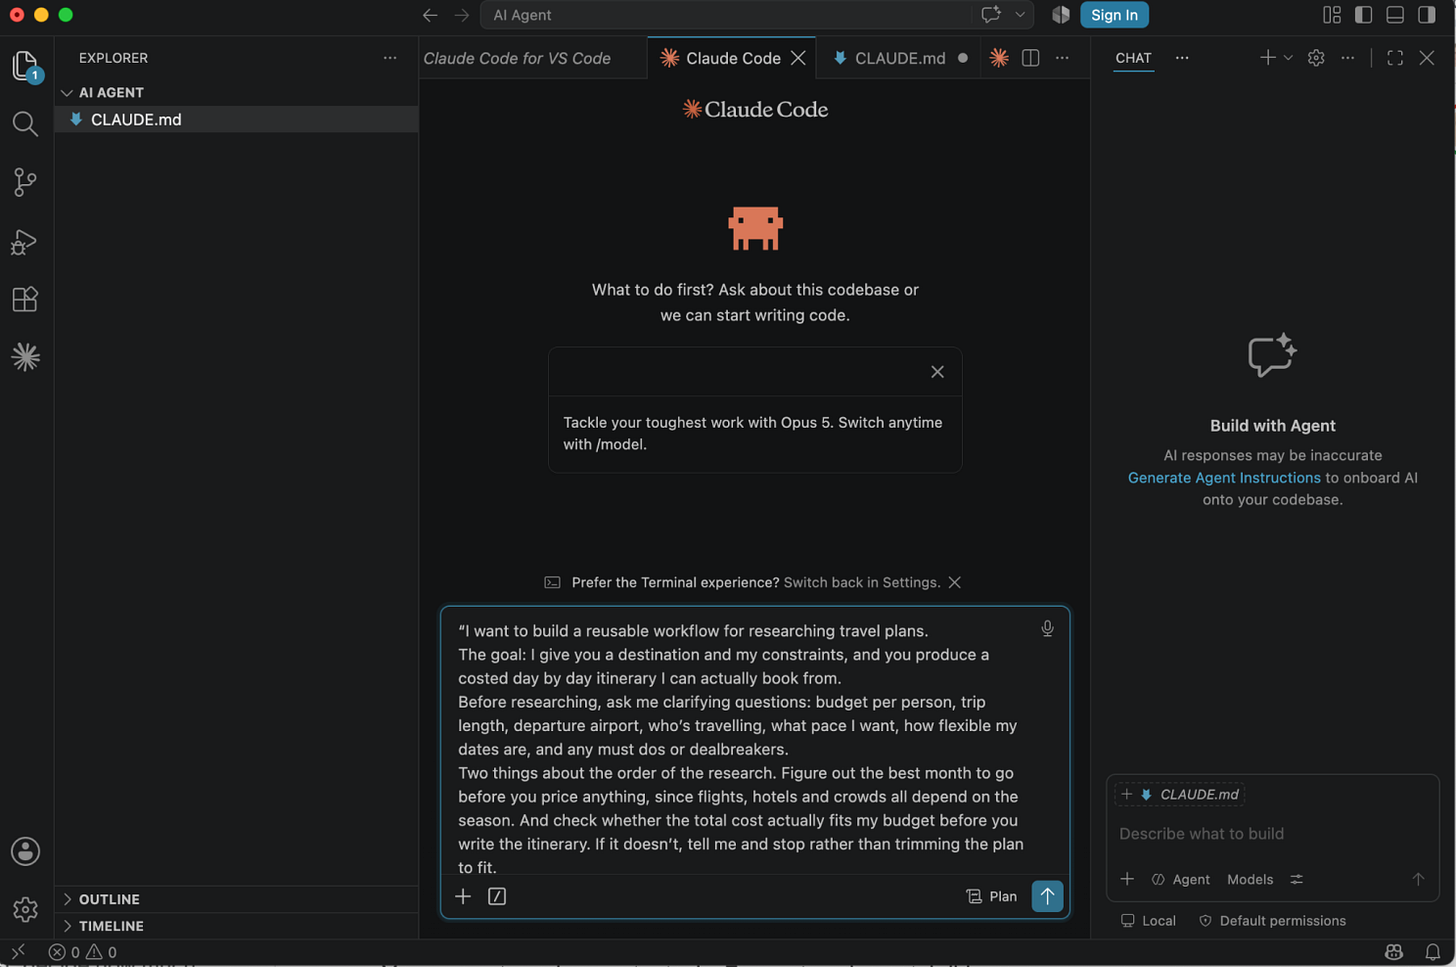Image resolution: width=1456 pixels, height=967 pixels.
Task: Open the more options next to CHAT
Action: pos(1182,58)
